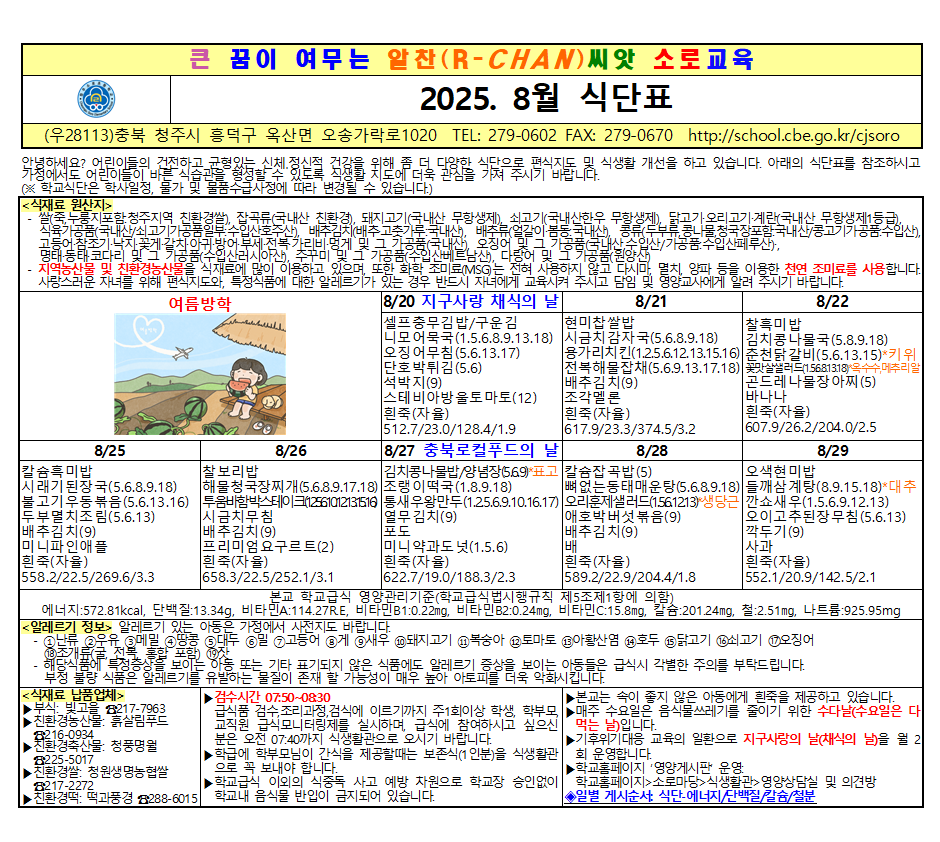Select '찰흑미밥' in the 8/22 cell
Image resolution: width=940 pixels, height=842 pixels.
pyautogui.click(x=773, y=324)
